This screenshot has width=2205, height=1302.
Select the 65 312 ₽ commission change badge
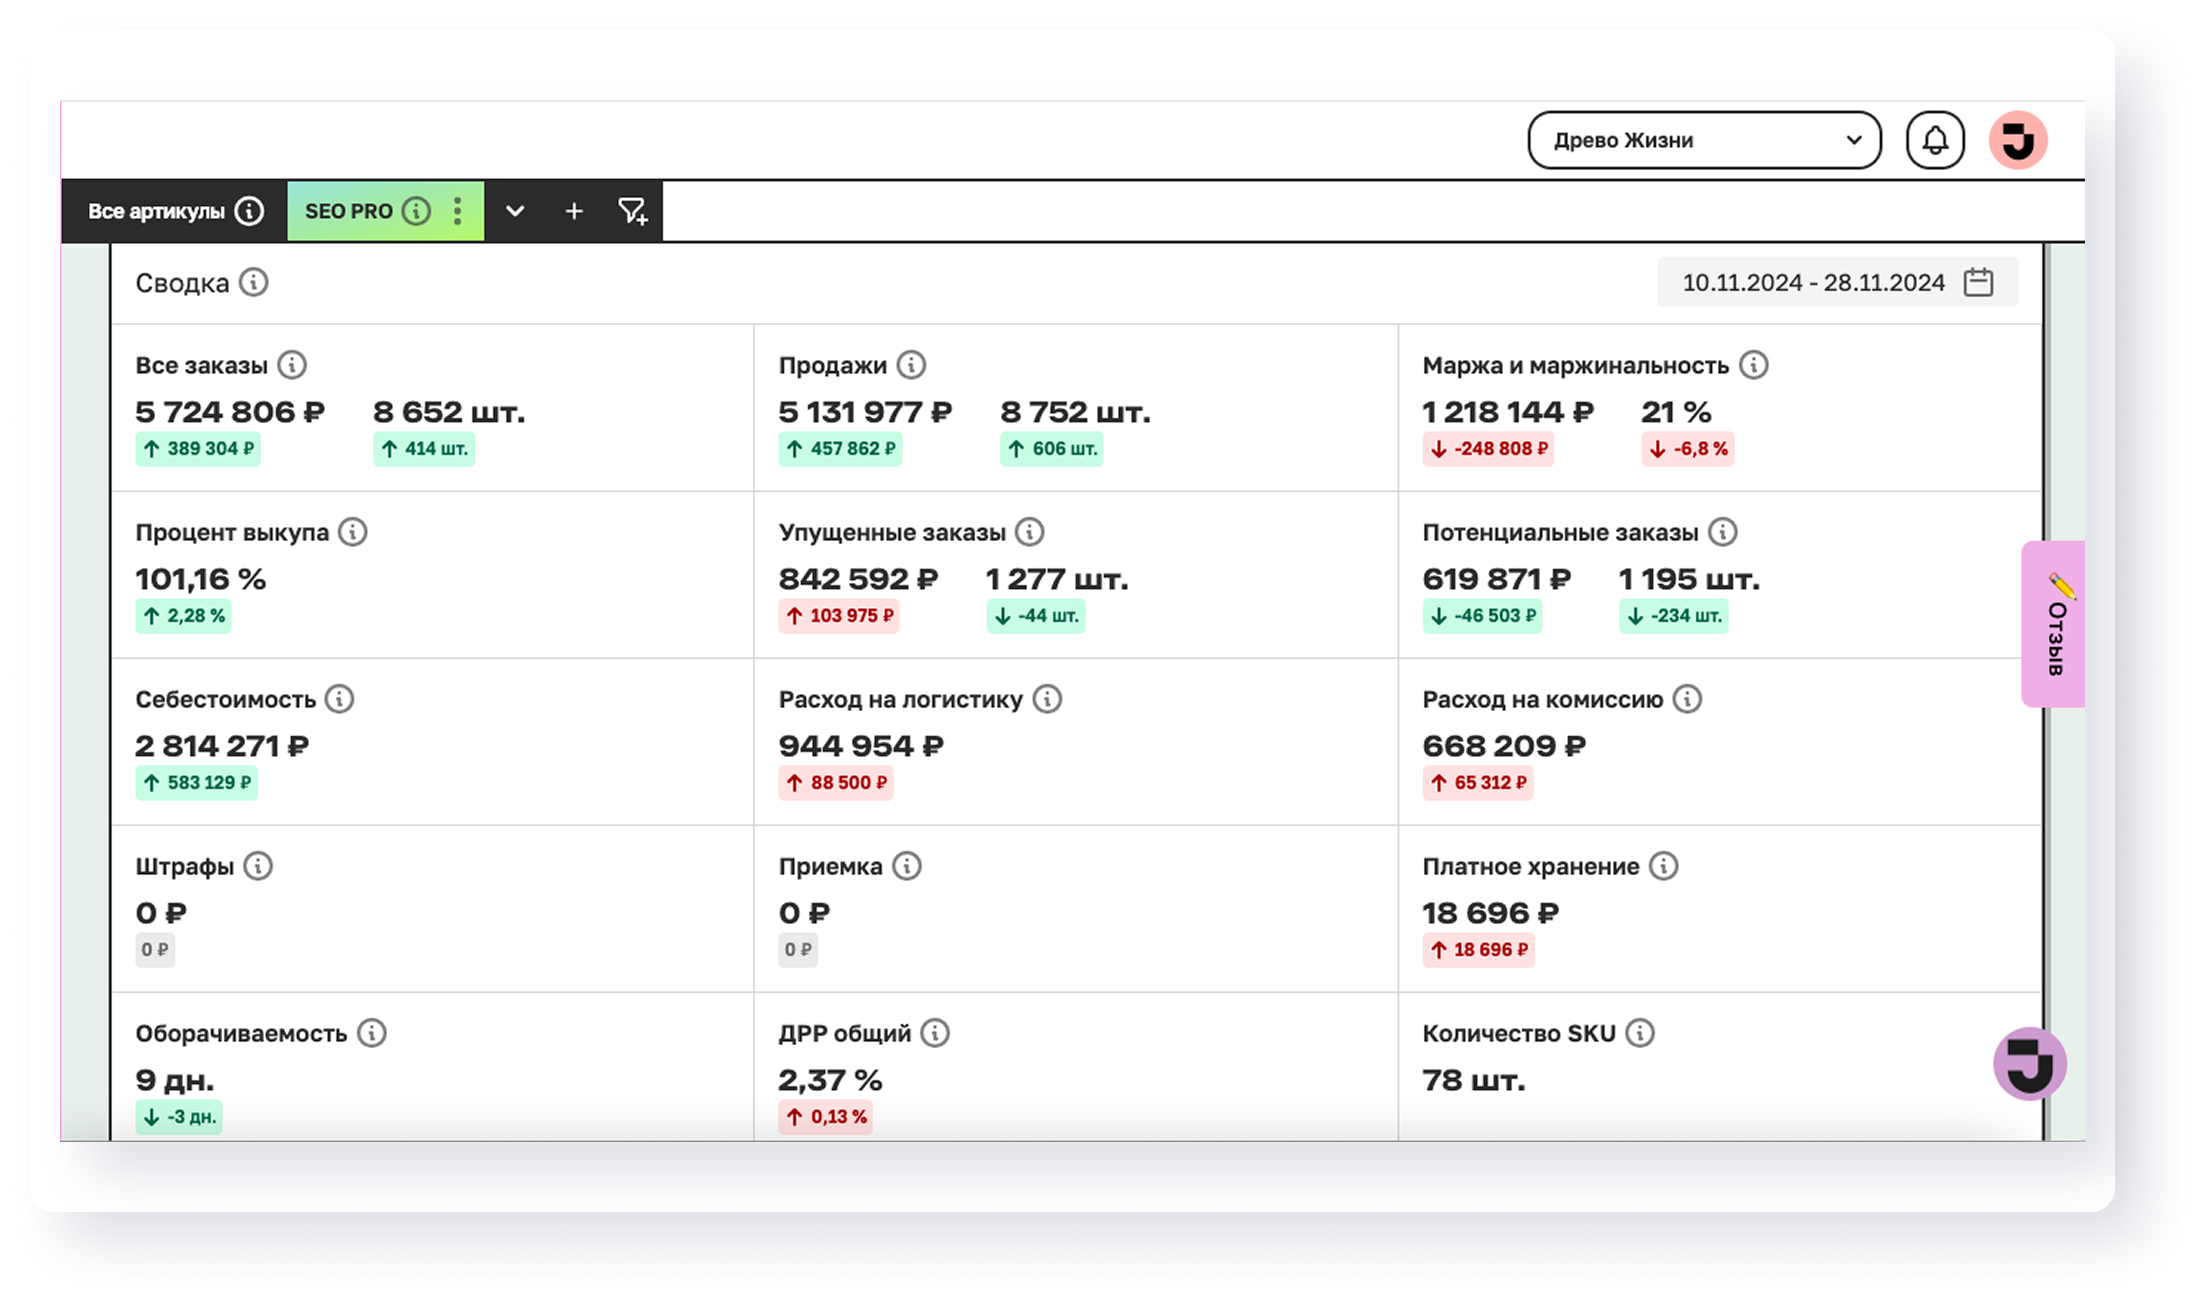[x=1478, y=783]
